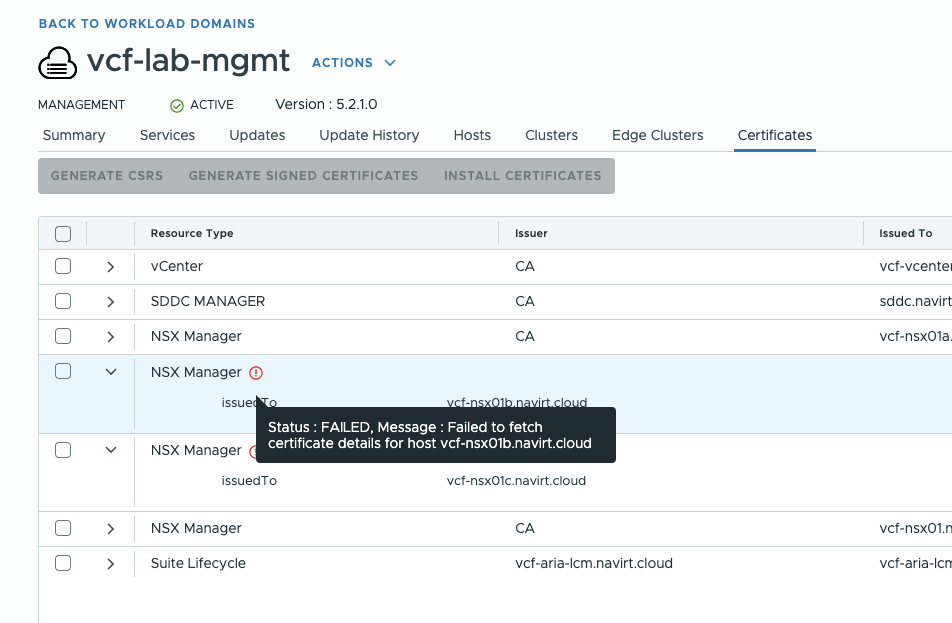
Task: Click the Suite Lifecycle resource type cell
Action: point(198,563)
